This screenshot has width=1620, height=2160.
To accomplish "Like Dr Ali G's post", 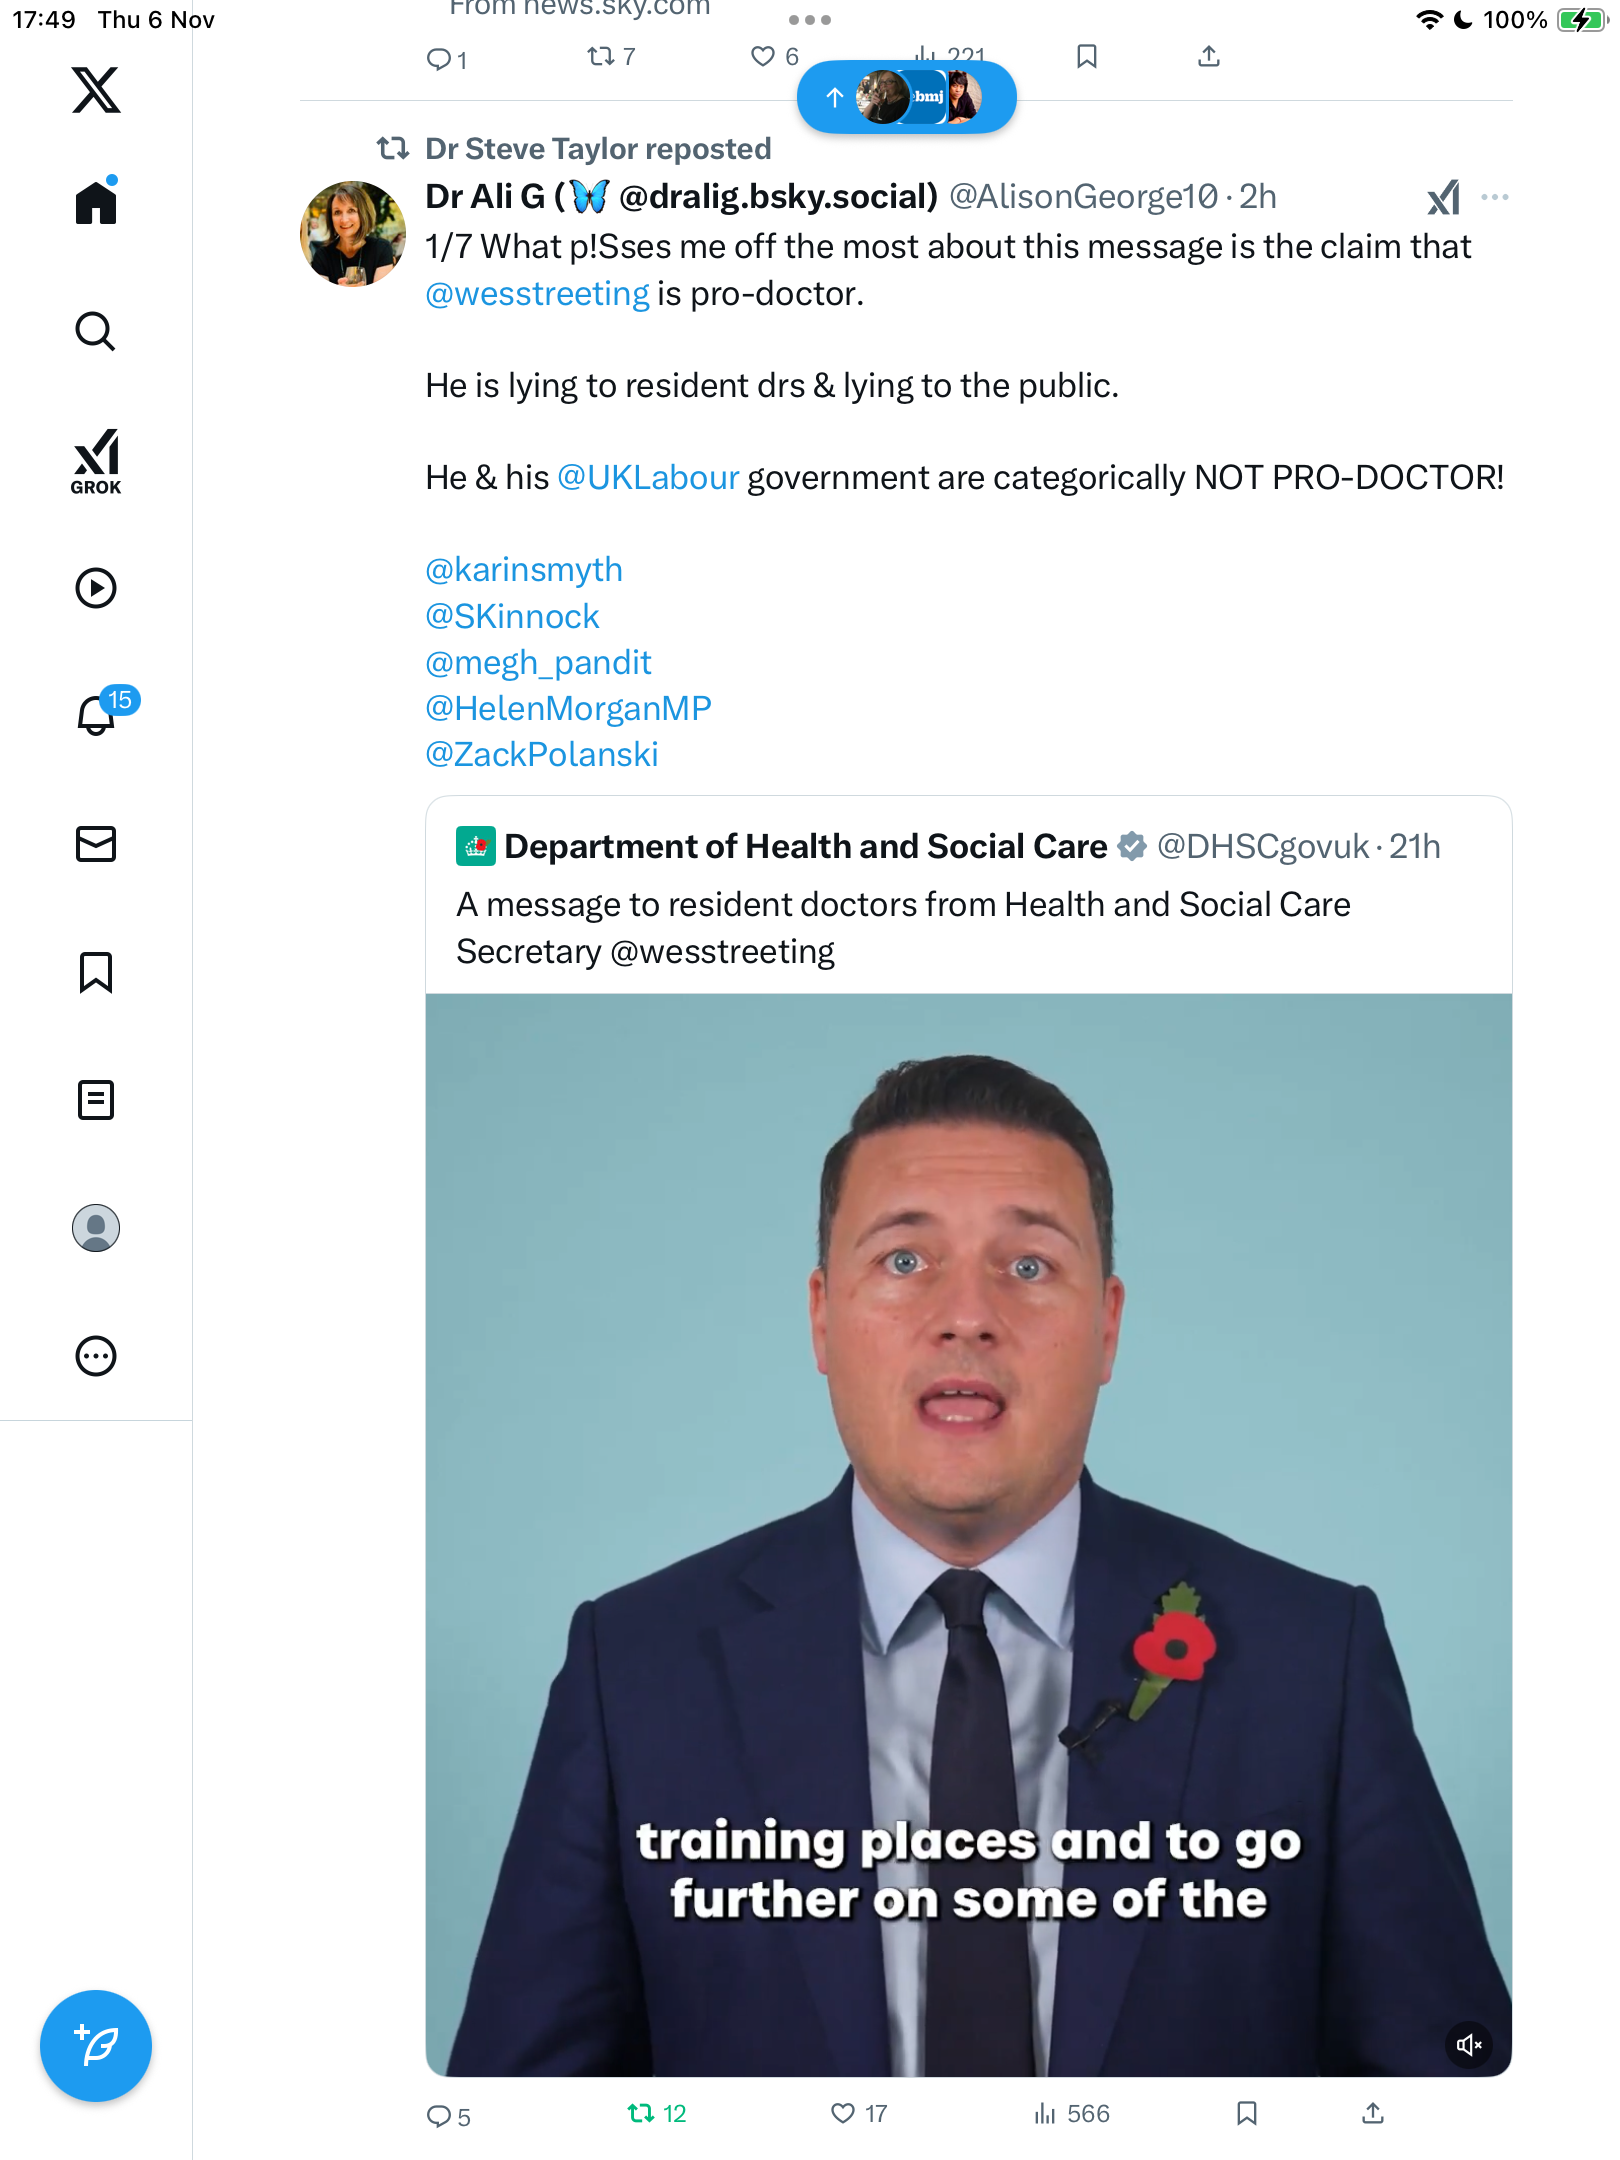I will click(844, 2113).
